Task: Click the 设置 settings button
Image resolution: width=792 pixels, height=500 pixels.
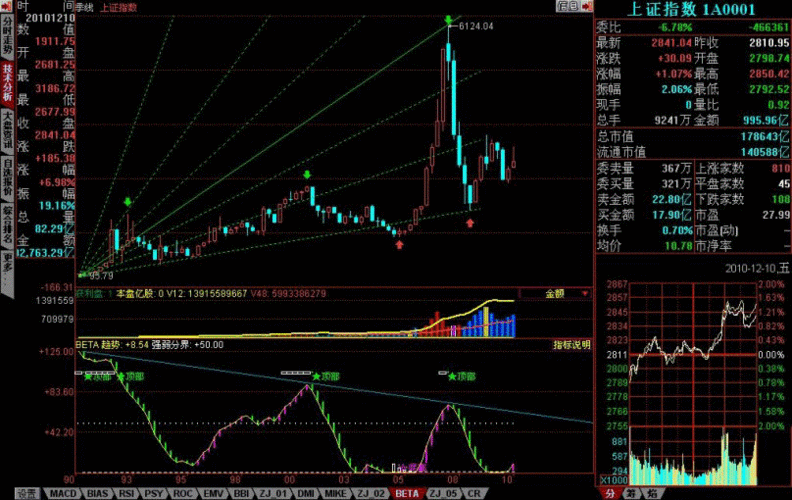Action: click(x=27, y=493)
